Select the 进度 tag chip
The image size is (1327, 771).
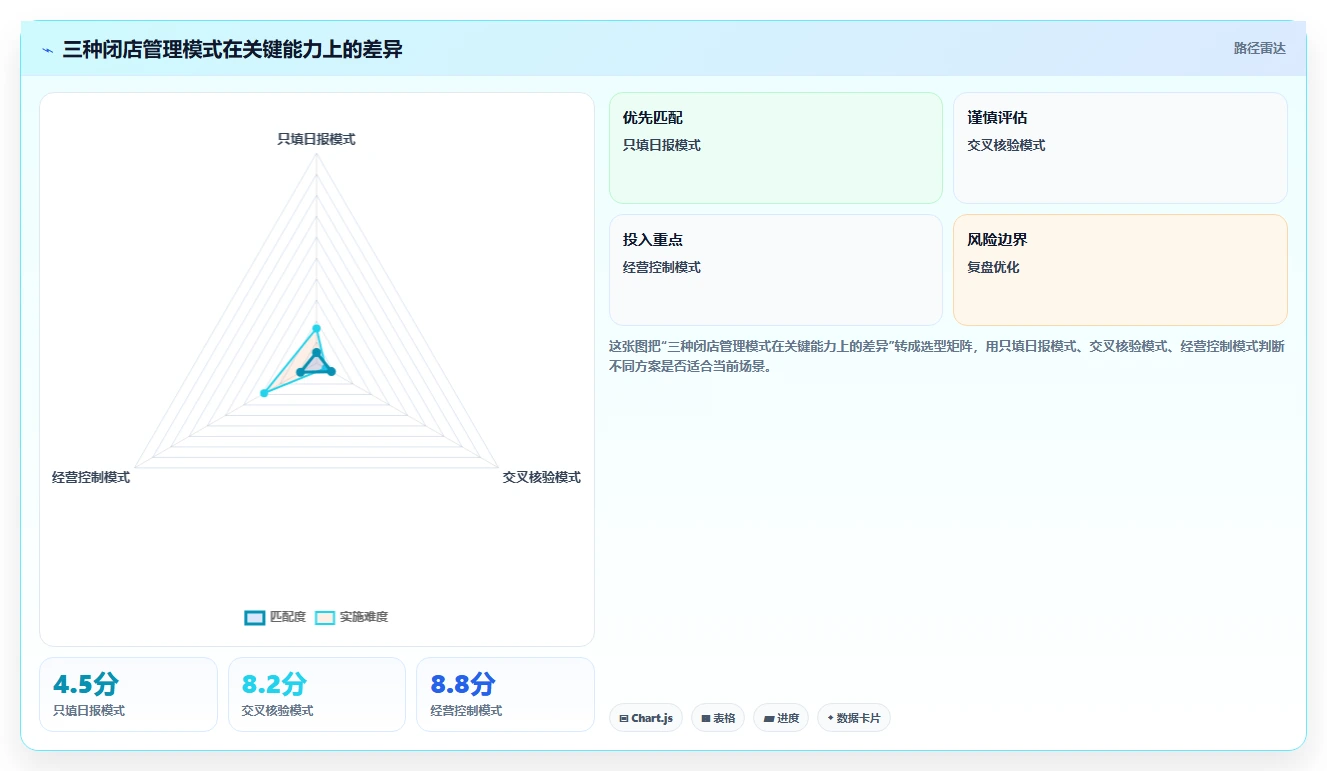click(x=781, y=718)
